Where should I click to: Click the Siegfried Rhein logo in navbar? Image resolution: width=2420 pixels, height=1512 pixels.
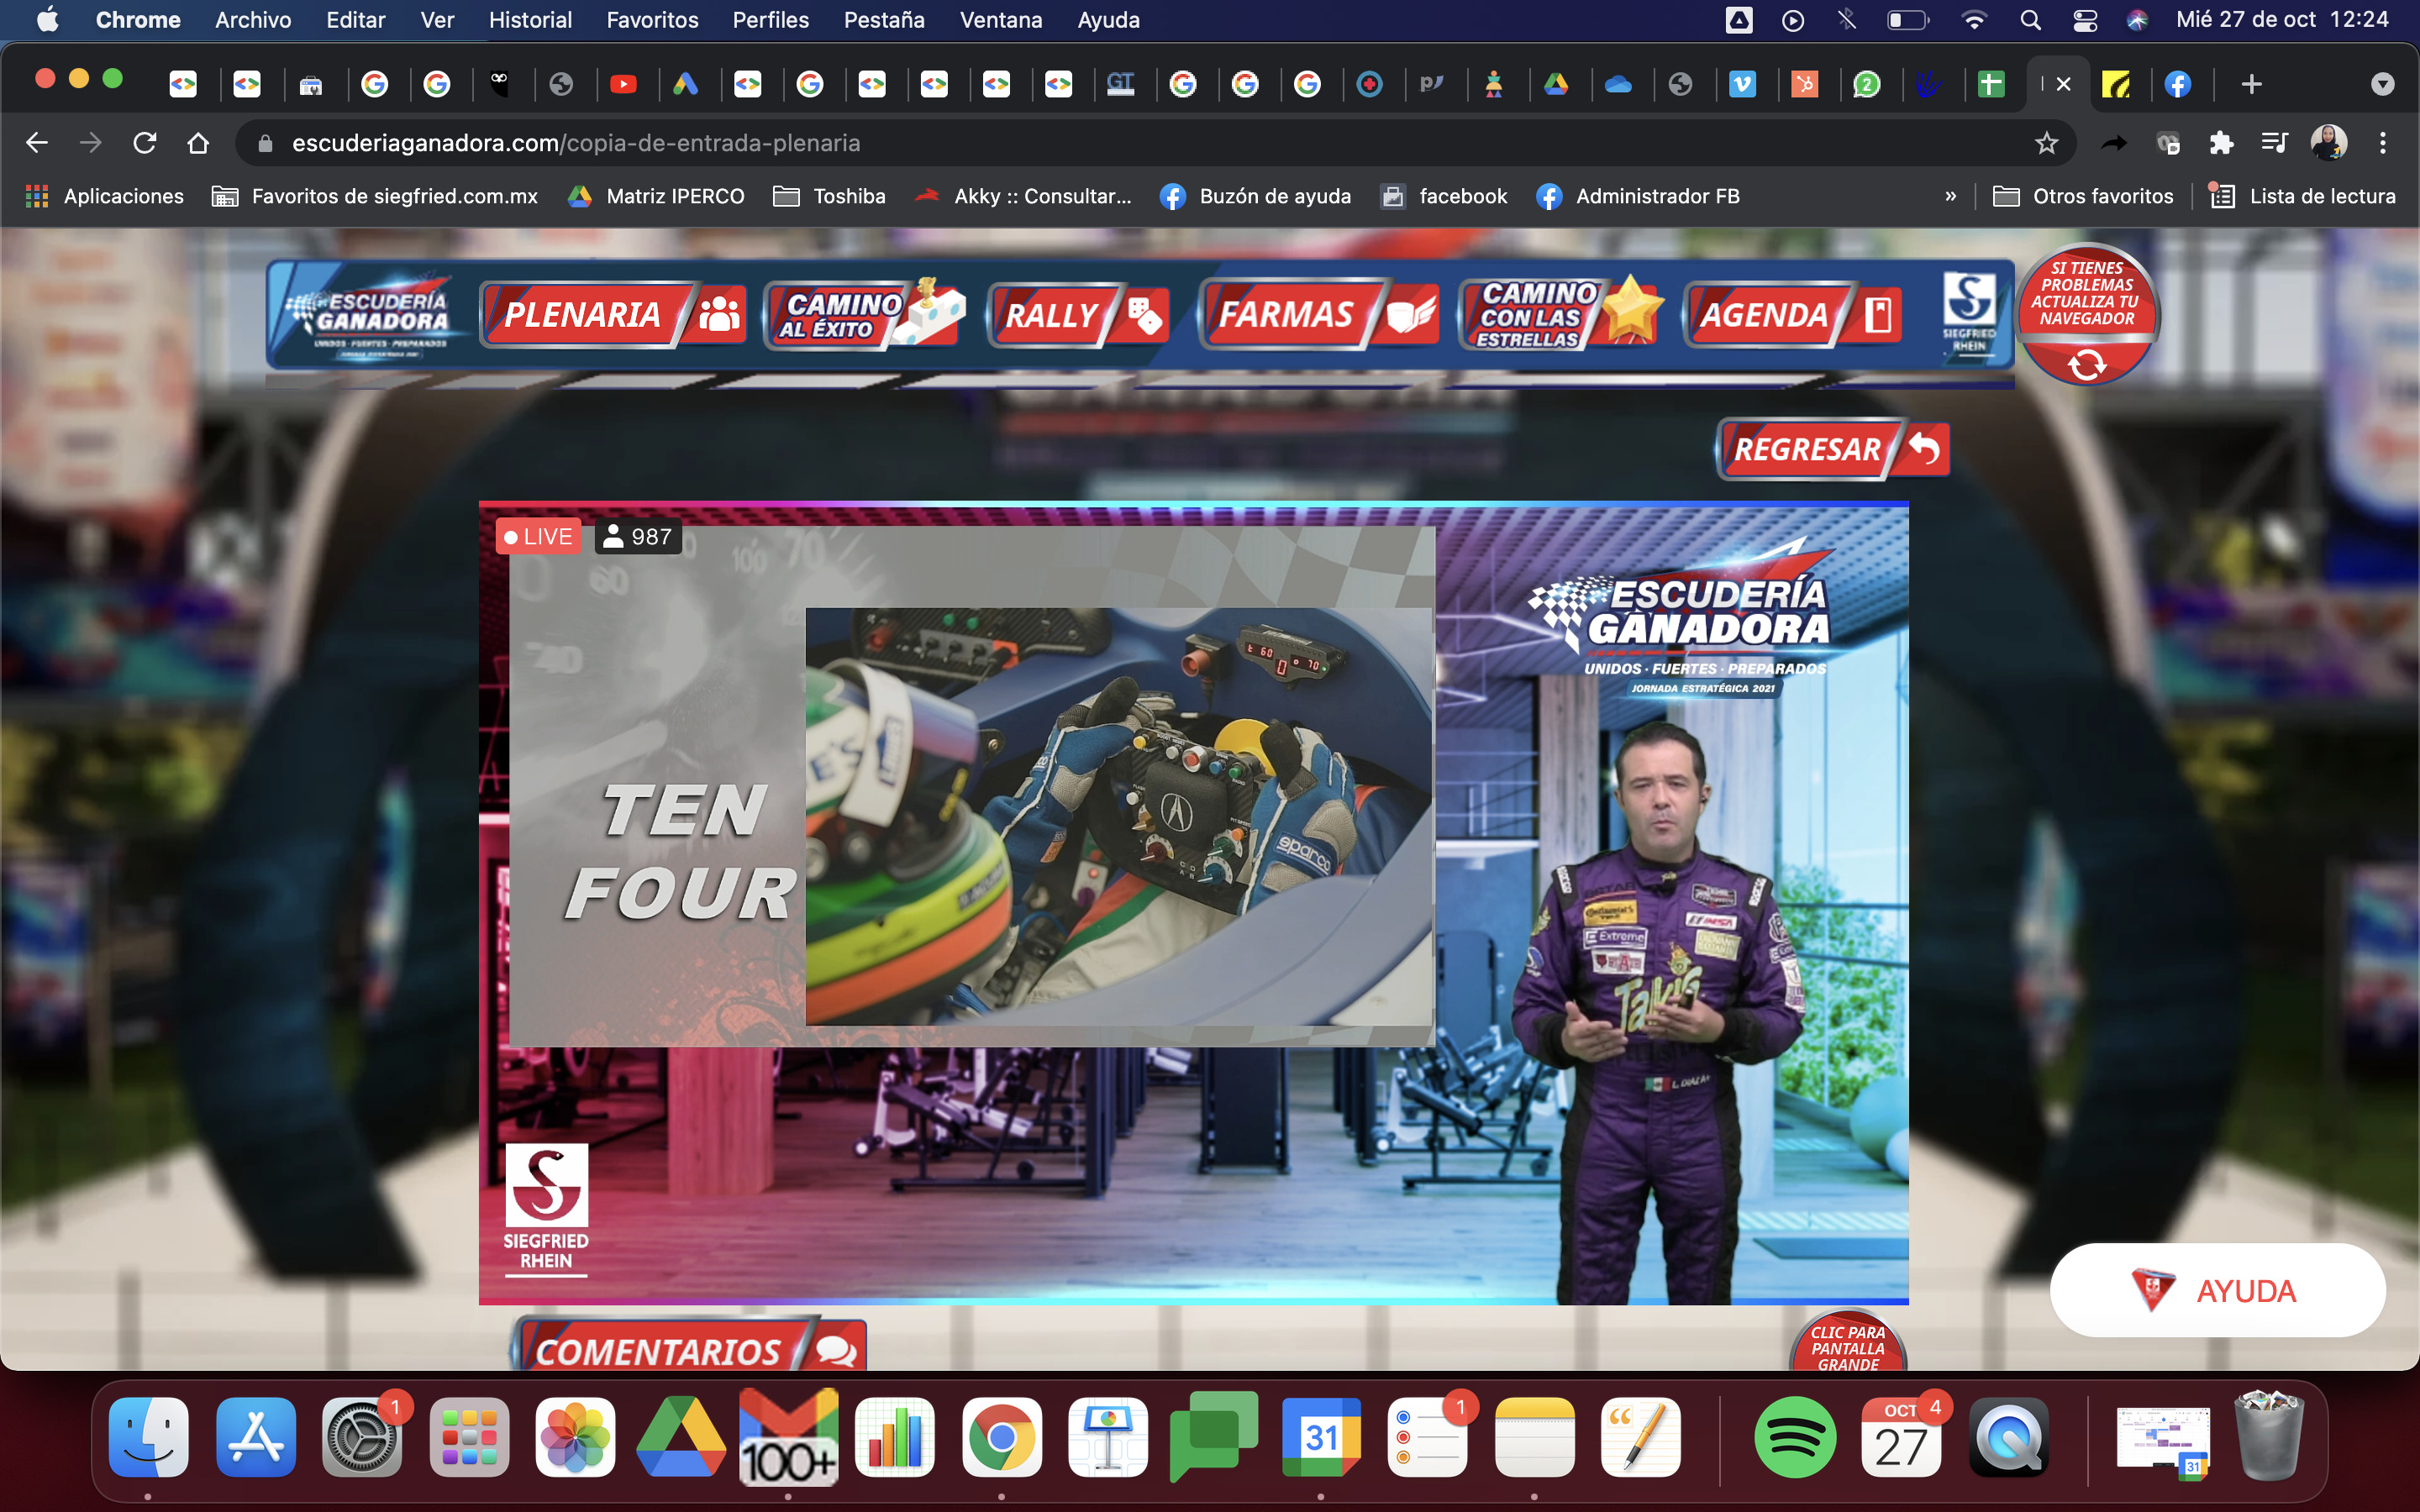coord(1969,314)
